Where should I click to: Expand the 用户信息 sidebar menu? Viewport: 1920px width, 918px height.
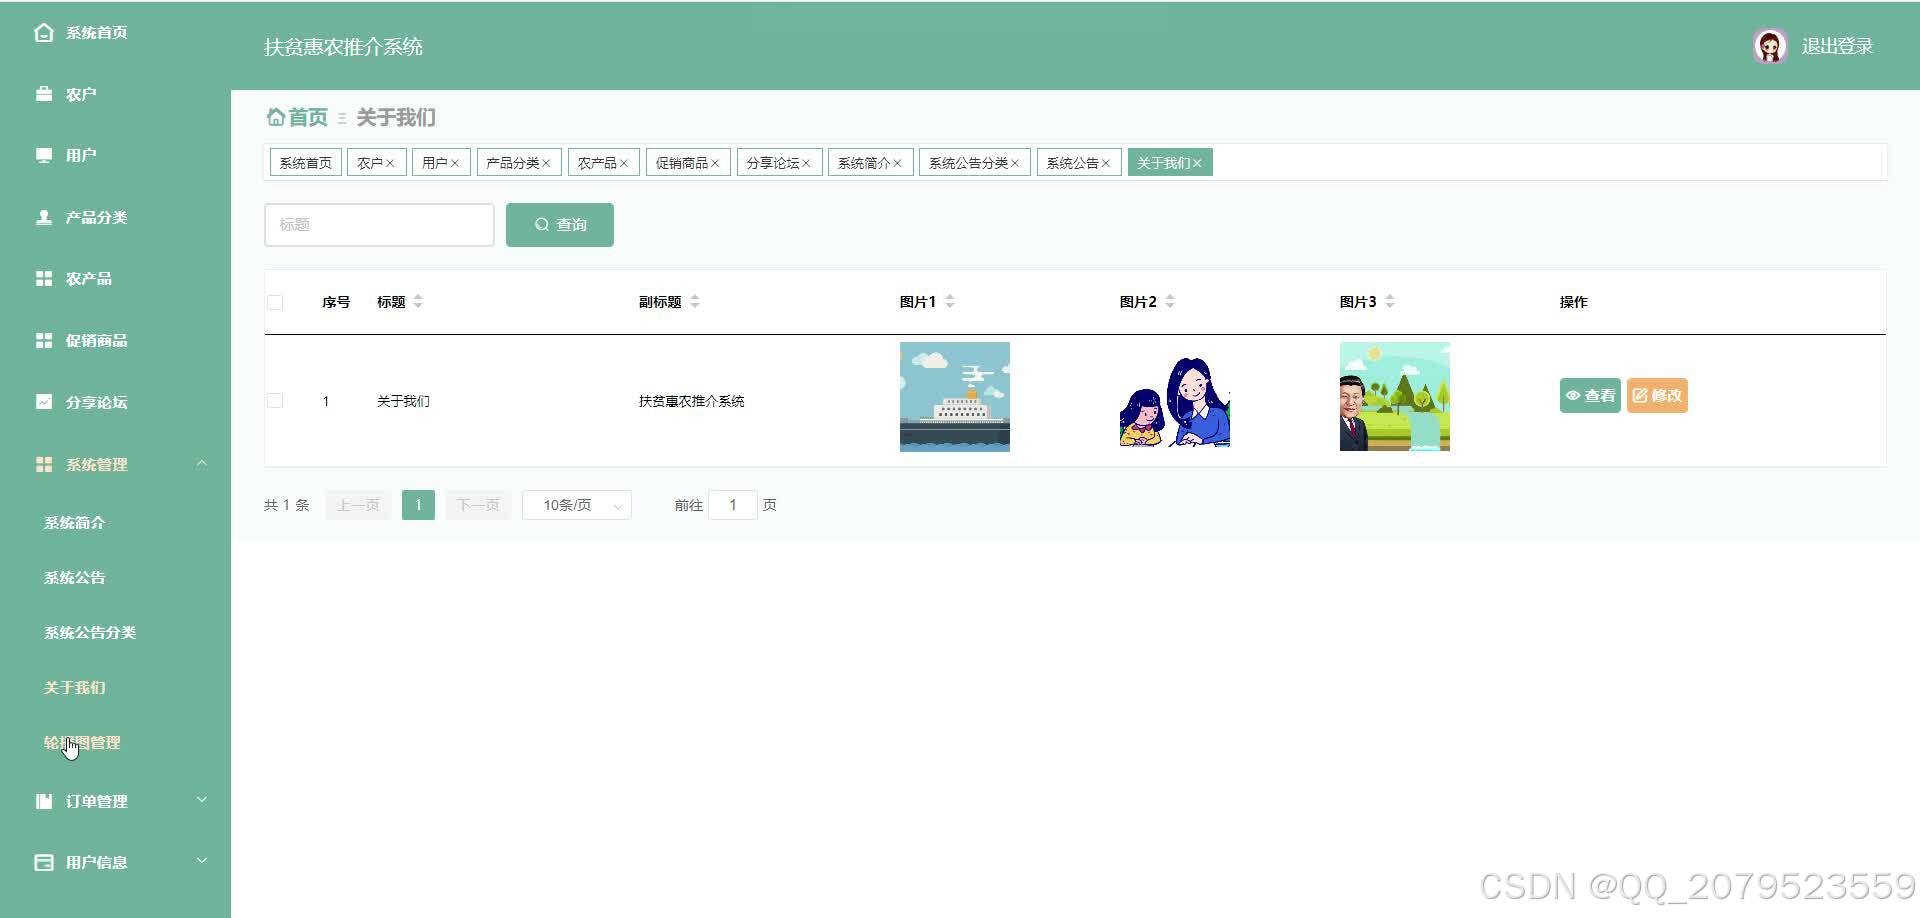(x=202, y=861)
